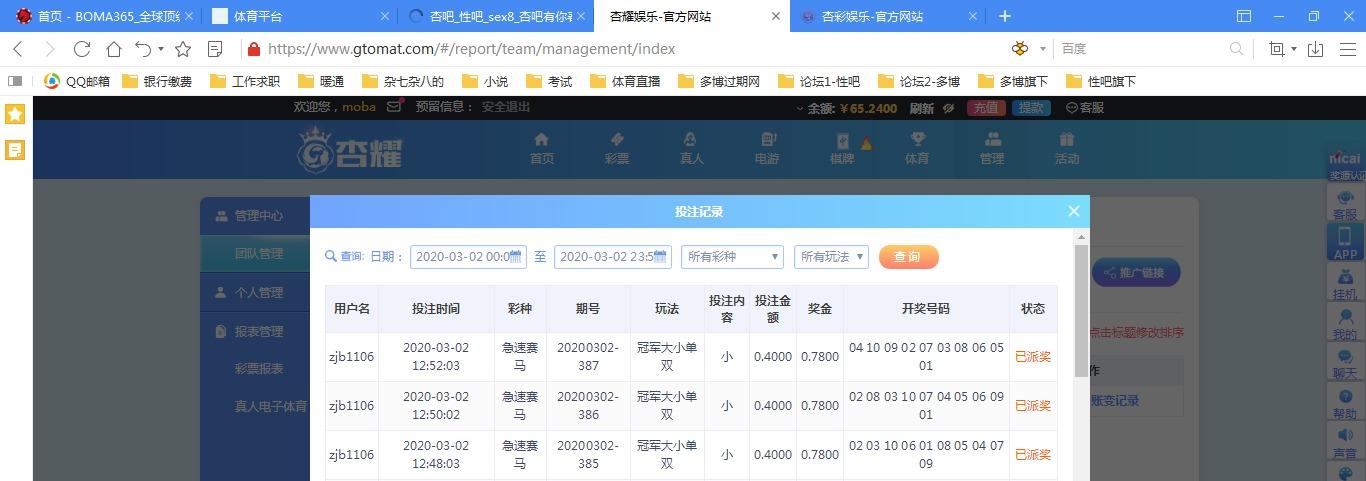Viewport: 1366px width, 481px height.
Task: Click the 充值 recharge button
Action: point(985,108)
